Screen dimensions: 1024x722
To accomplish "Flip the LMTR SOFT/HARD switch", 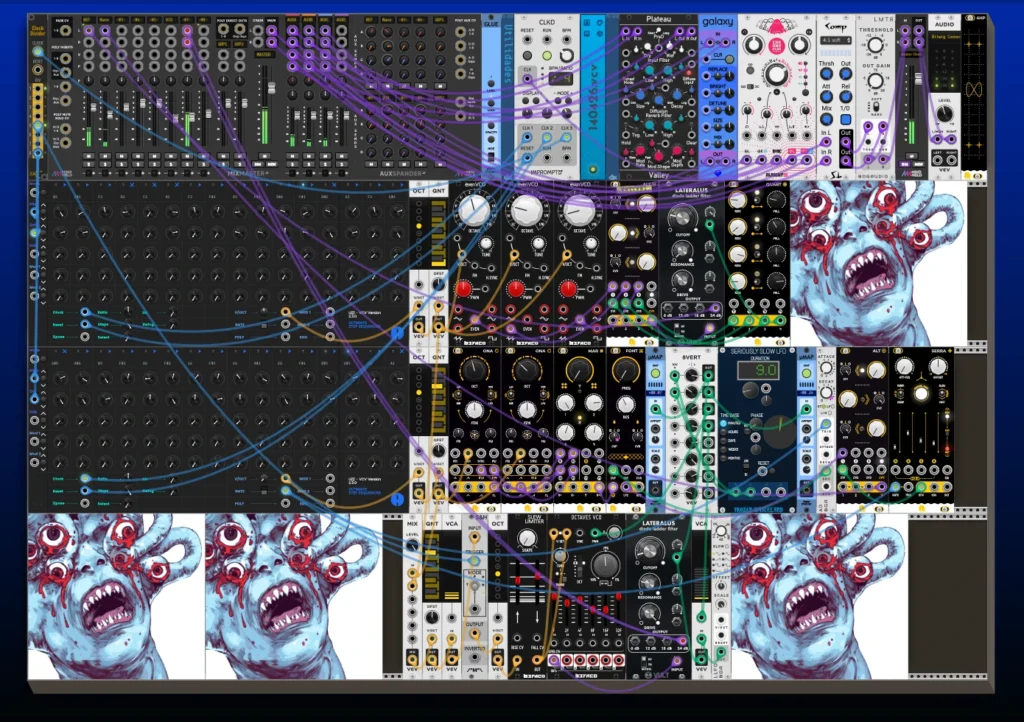I will coord(876,107).
